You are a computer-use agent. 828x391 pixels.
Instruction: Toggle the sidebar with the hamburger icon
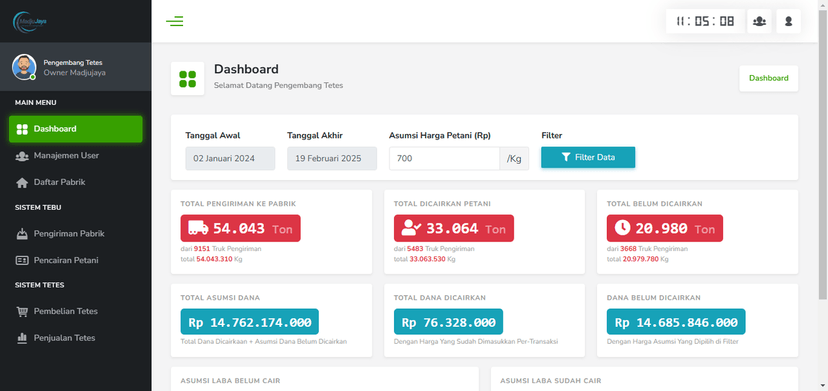174,21
